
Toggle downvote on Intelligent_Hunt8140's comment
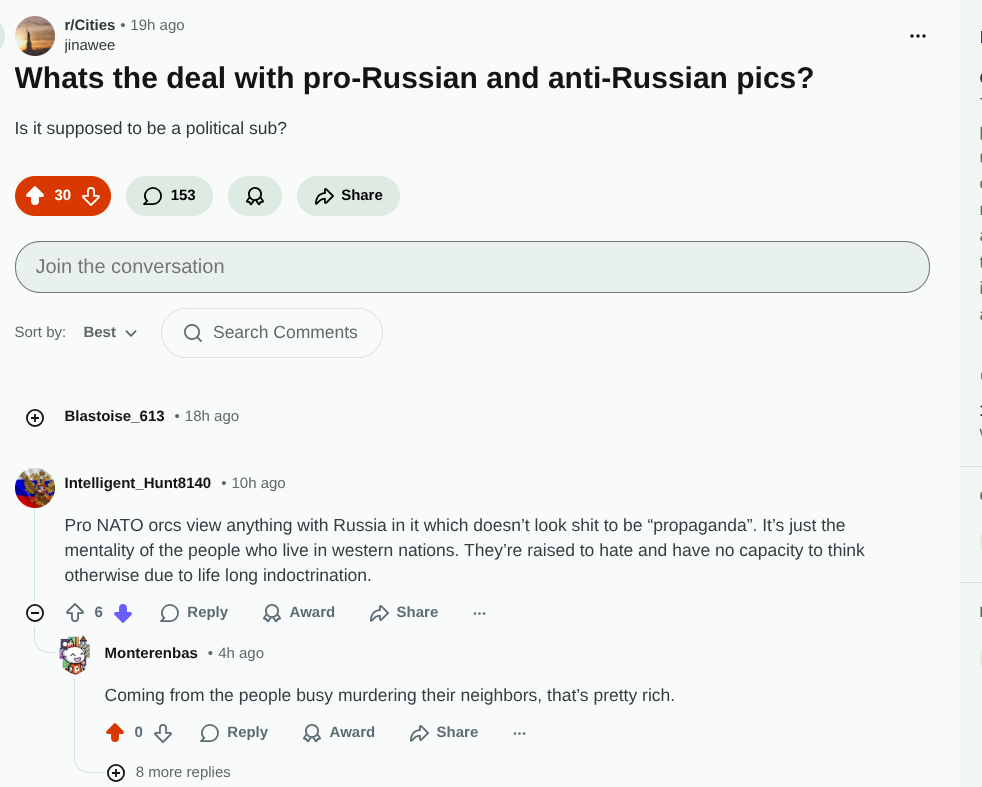123,613
